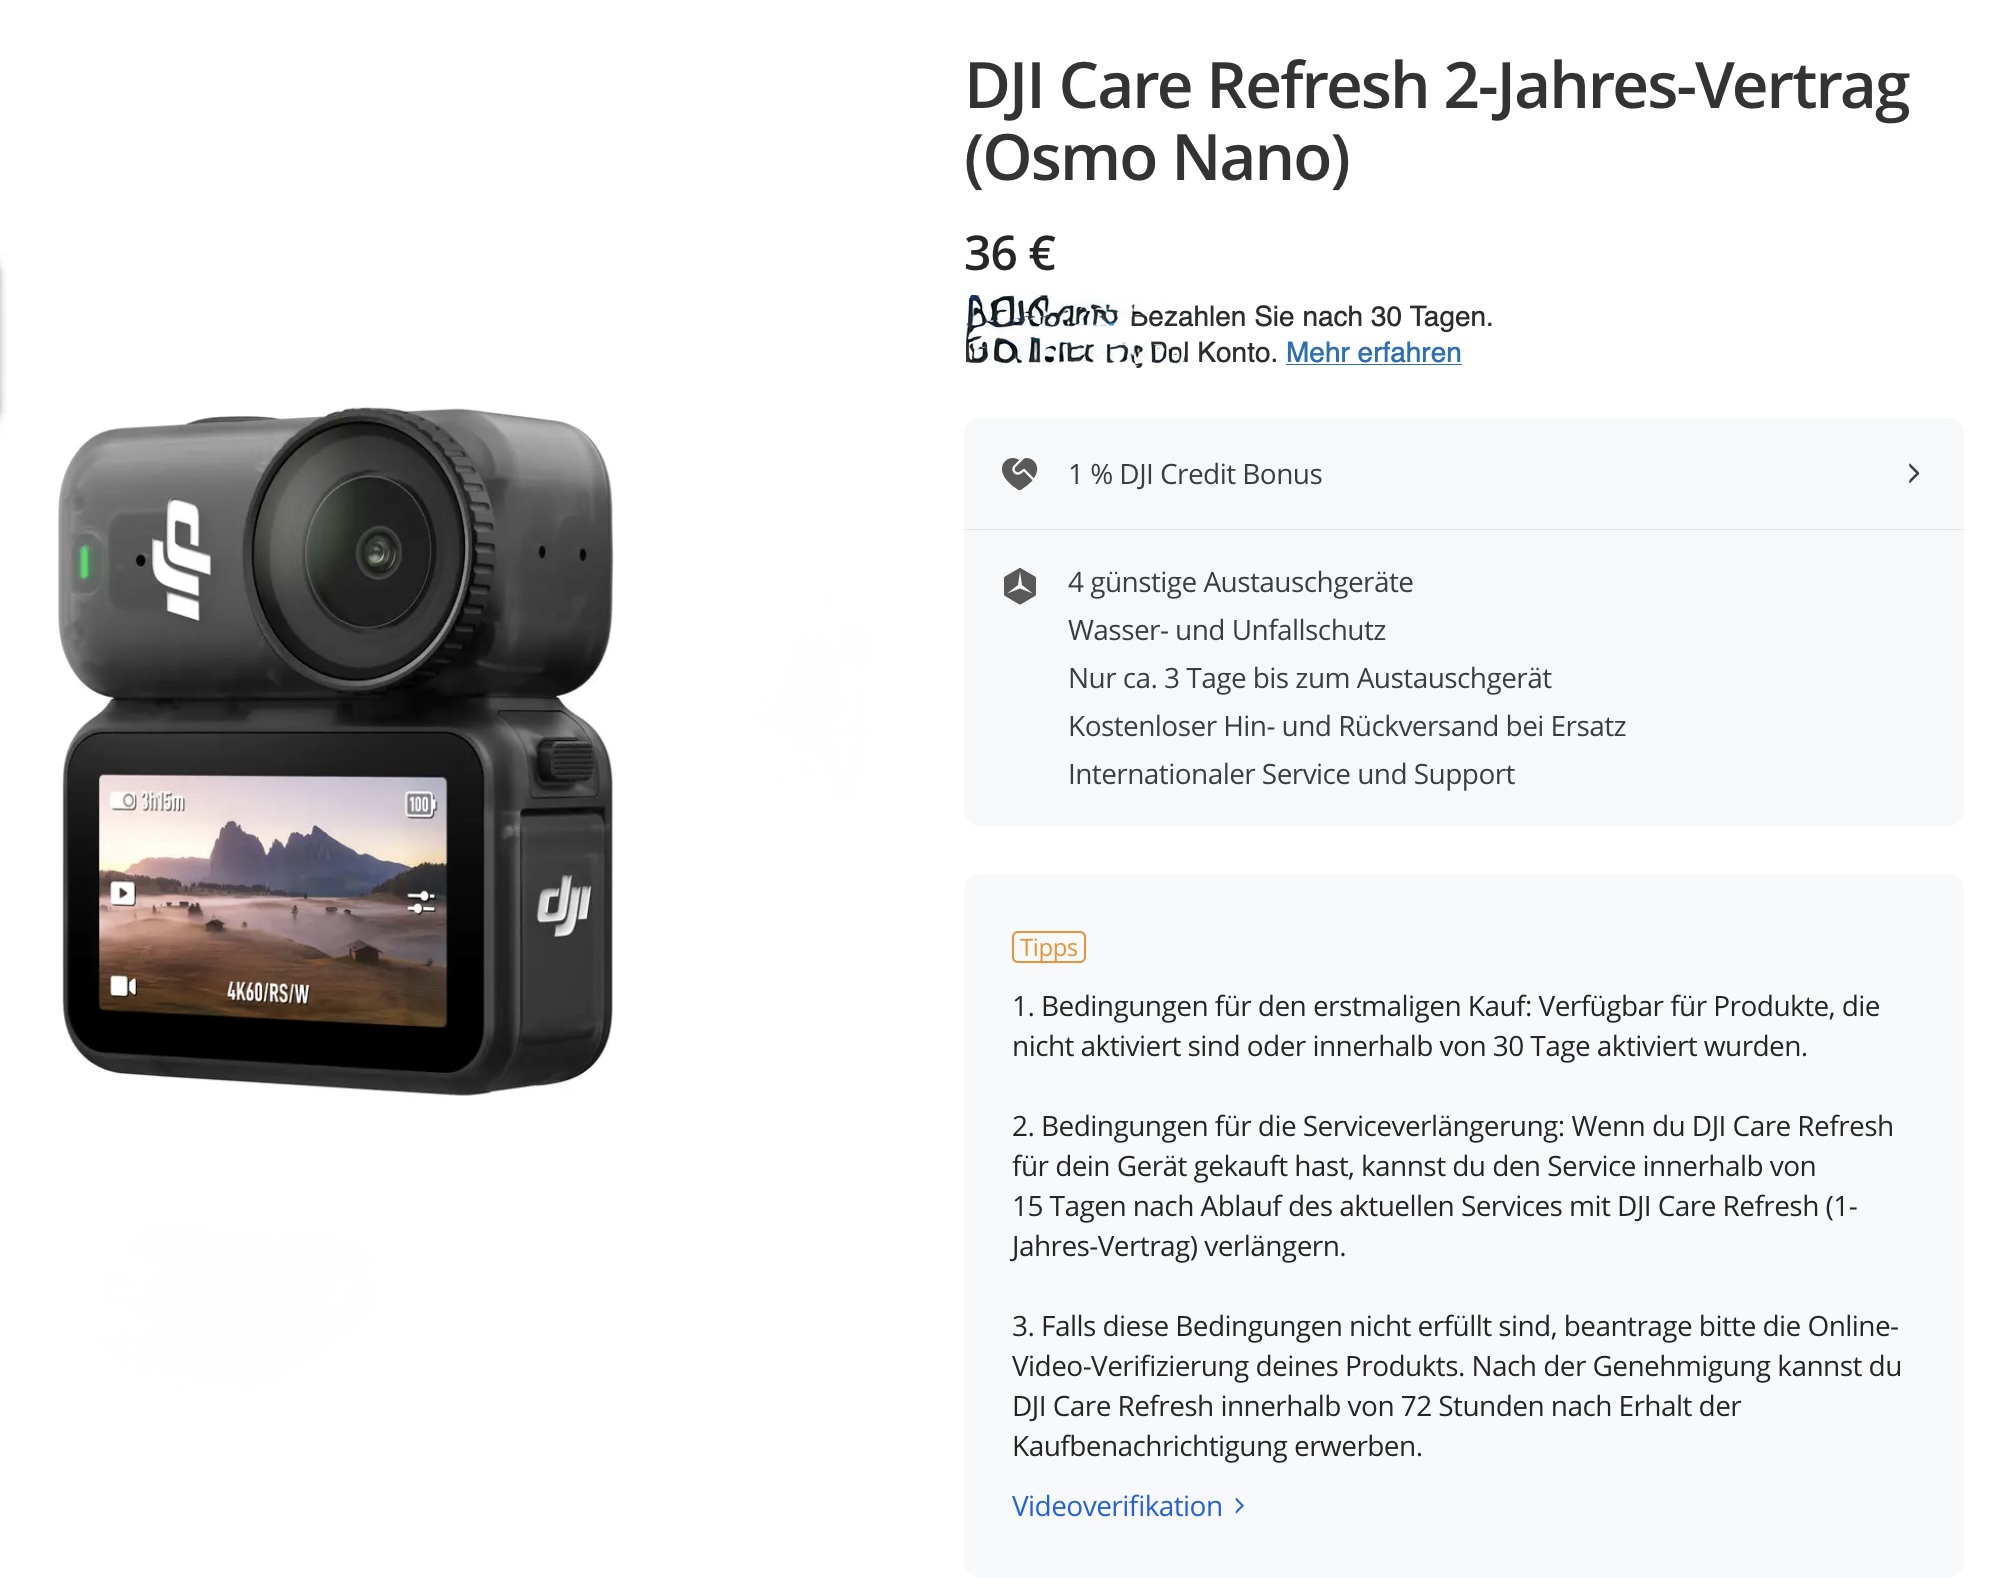
Task: Click the storage time 3h15m indicator
Action: (x=148, y=802)
